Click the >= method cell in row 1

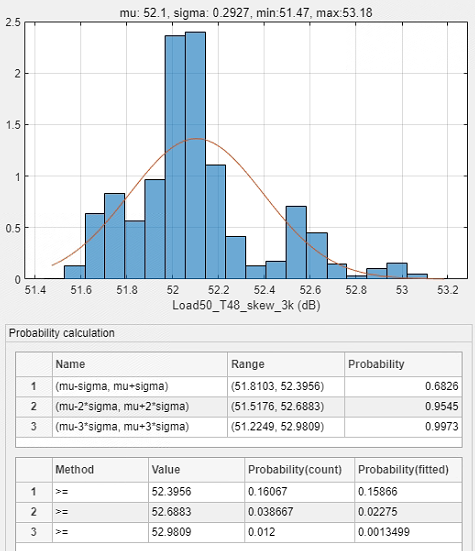[x=100, y=492]
